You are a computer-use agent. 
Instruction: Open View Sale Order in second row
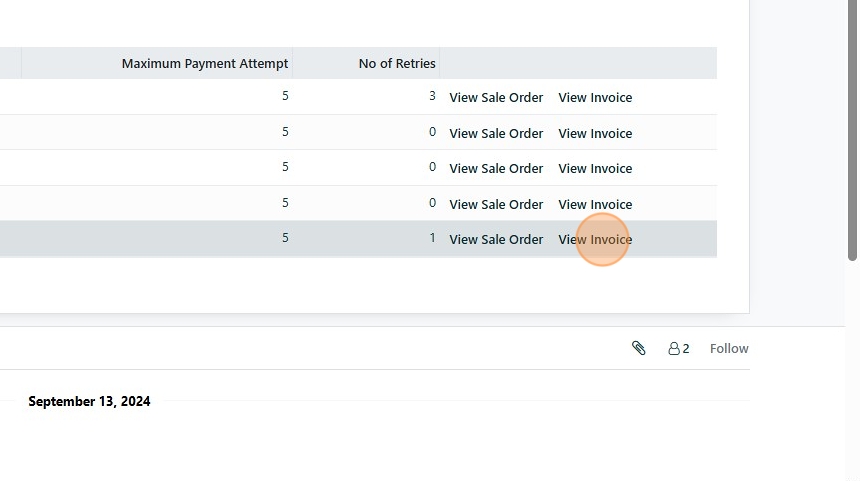click(496, 133)
